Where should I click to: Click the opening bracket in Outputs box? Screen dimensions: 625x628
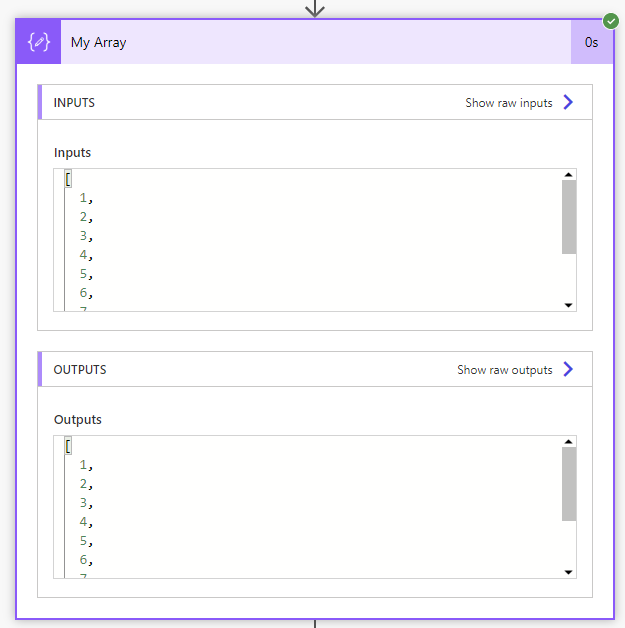68,446
